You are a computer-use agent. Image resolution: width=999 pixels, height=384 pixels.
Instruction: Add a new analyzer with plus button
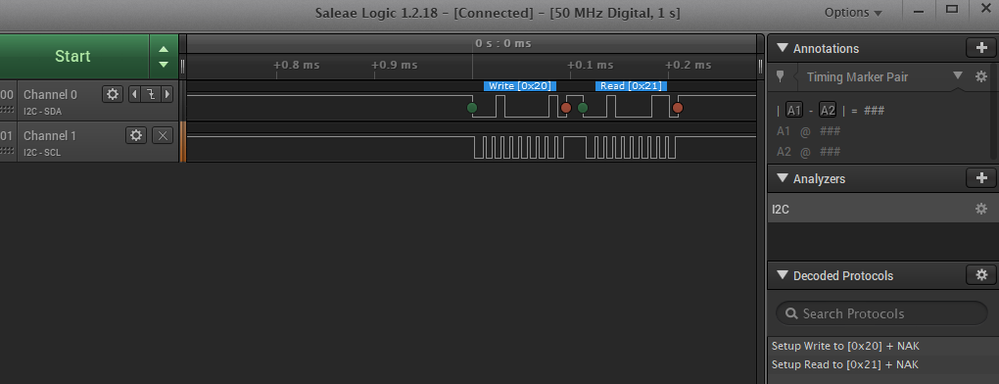981,178
